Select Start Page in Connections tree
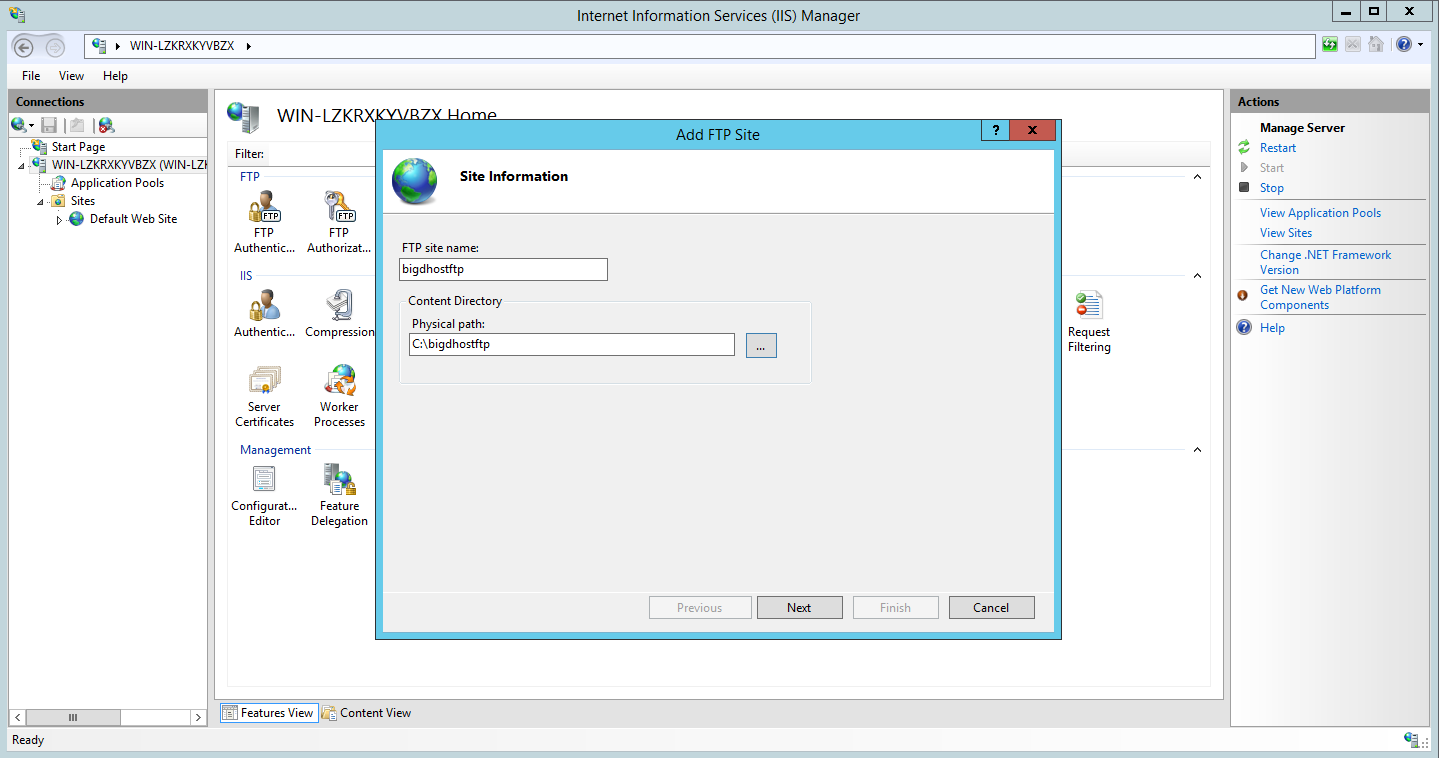 (x=78, y=147)
